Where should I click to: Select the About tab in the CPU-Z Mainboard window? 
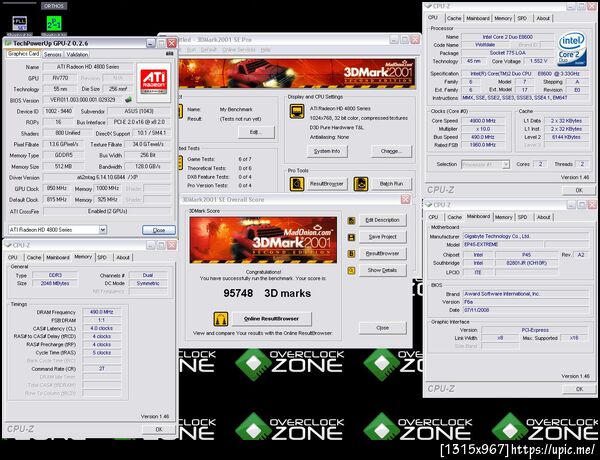543,217
